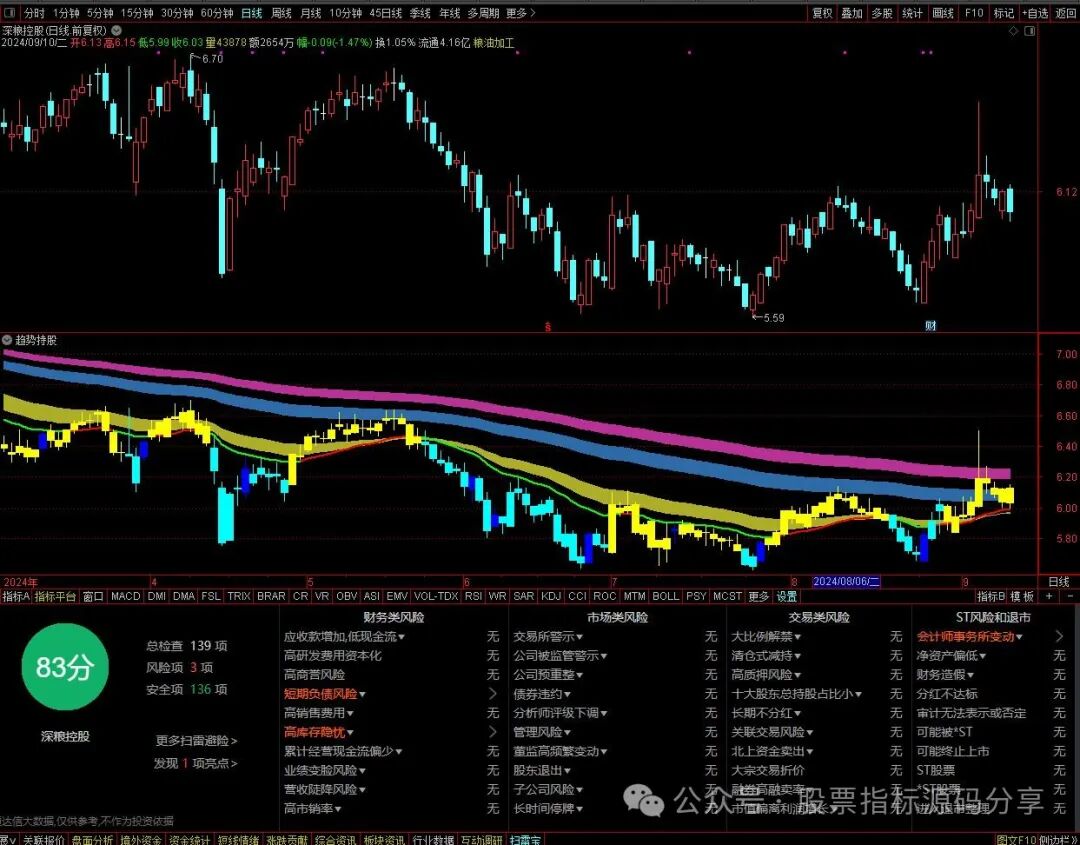Viewport: 1080px width, 845px height.
Task: Select the BOLL indicator
Action: pyautogui.click(x=665, y=596)
